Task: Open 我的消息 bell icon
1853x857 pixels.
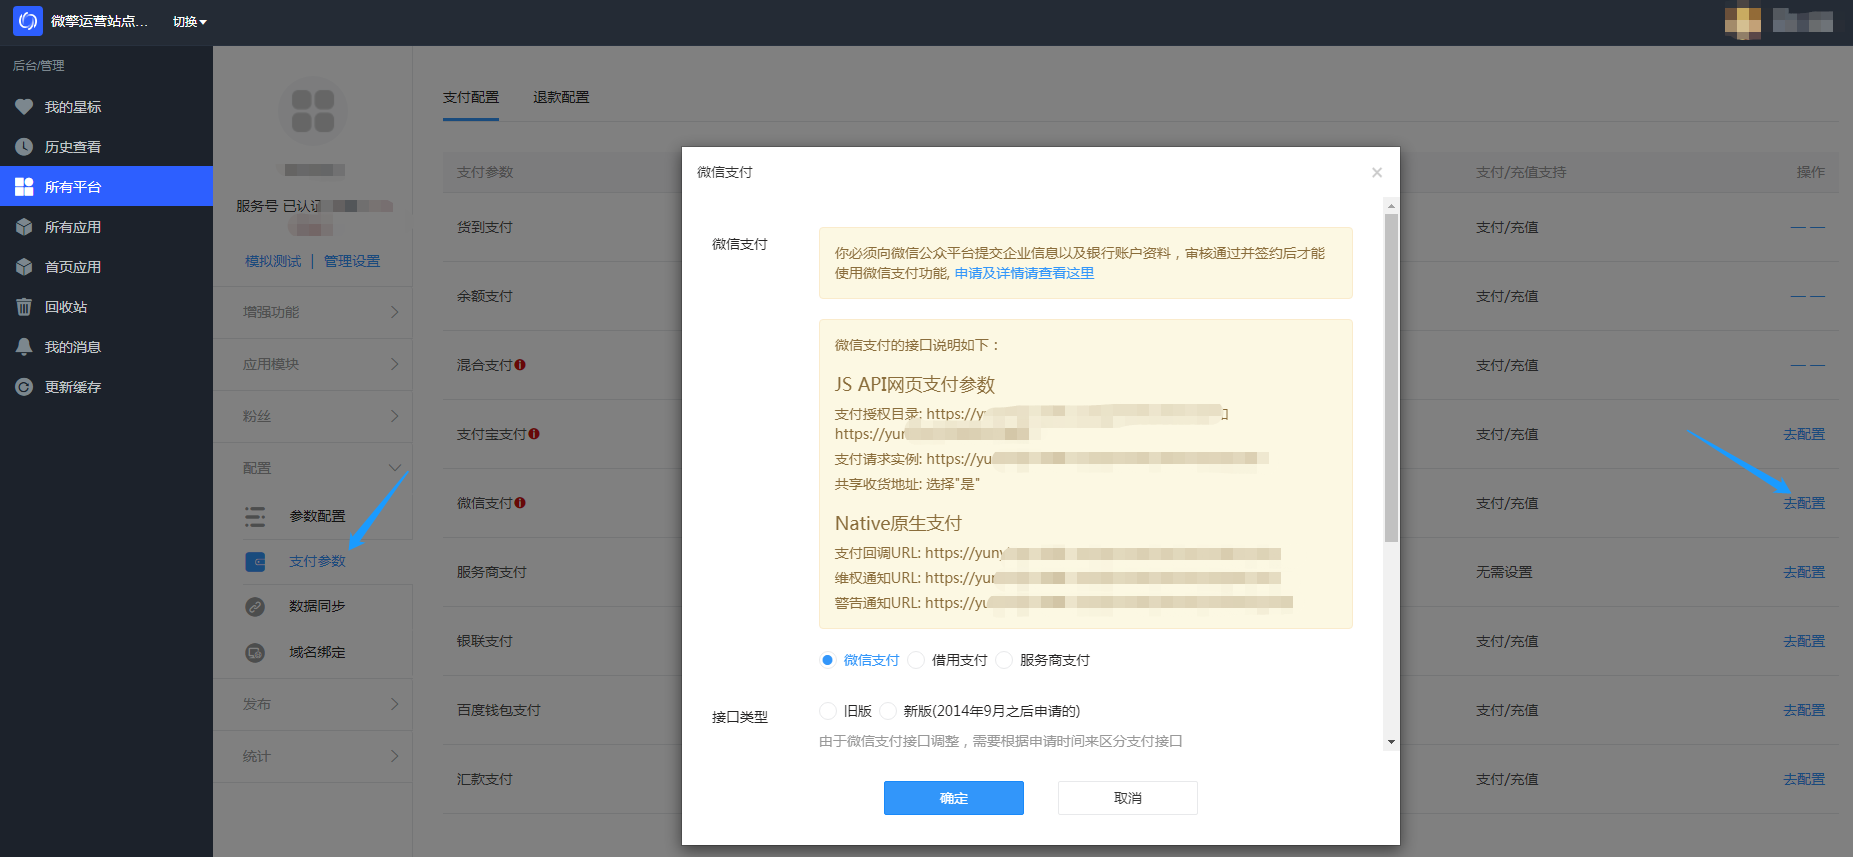Action: point(24,347)
